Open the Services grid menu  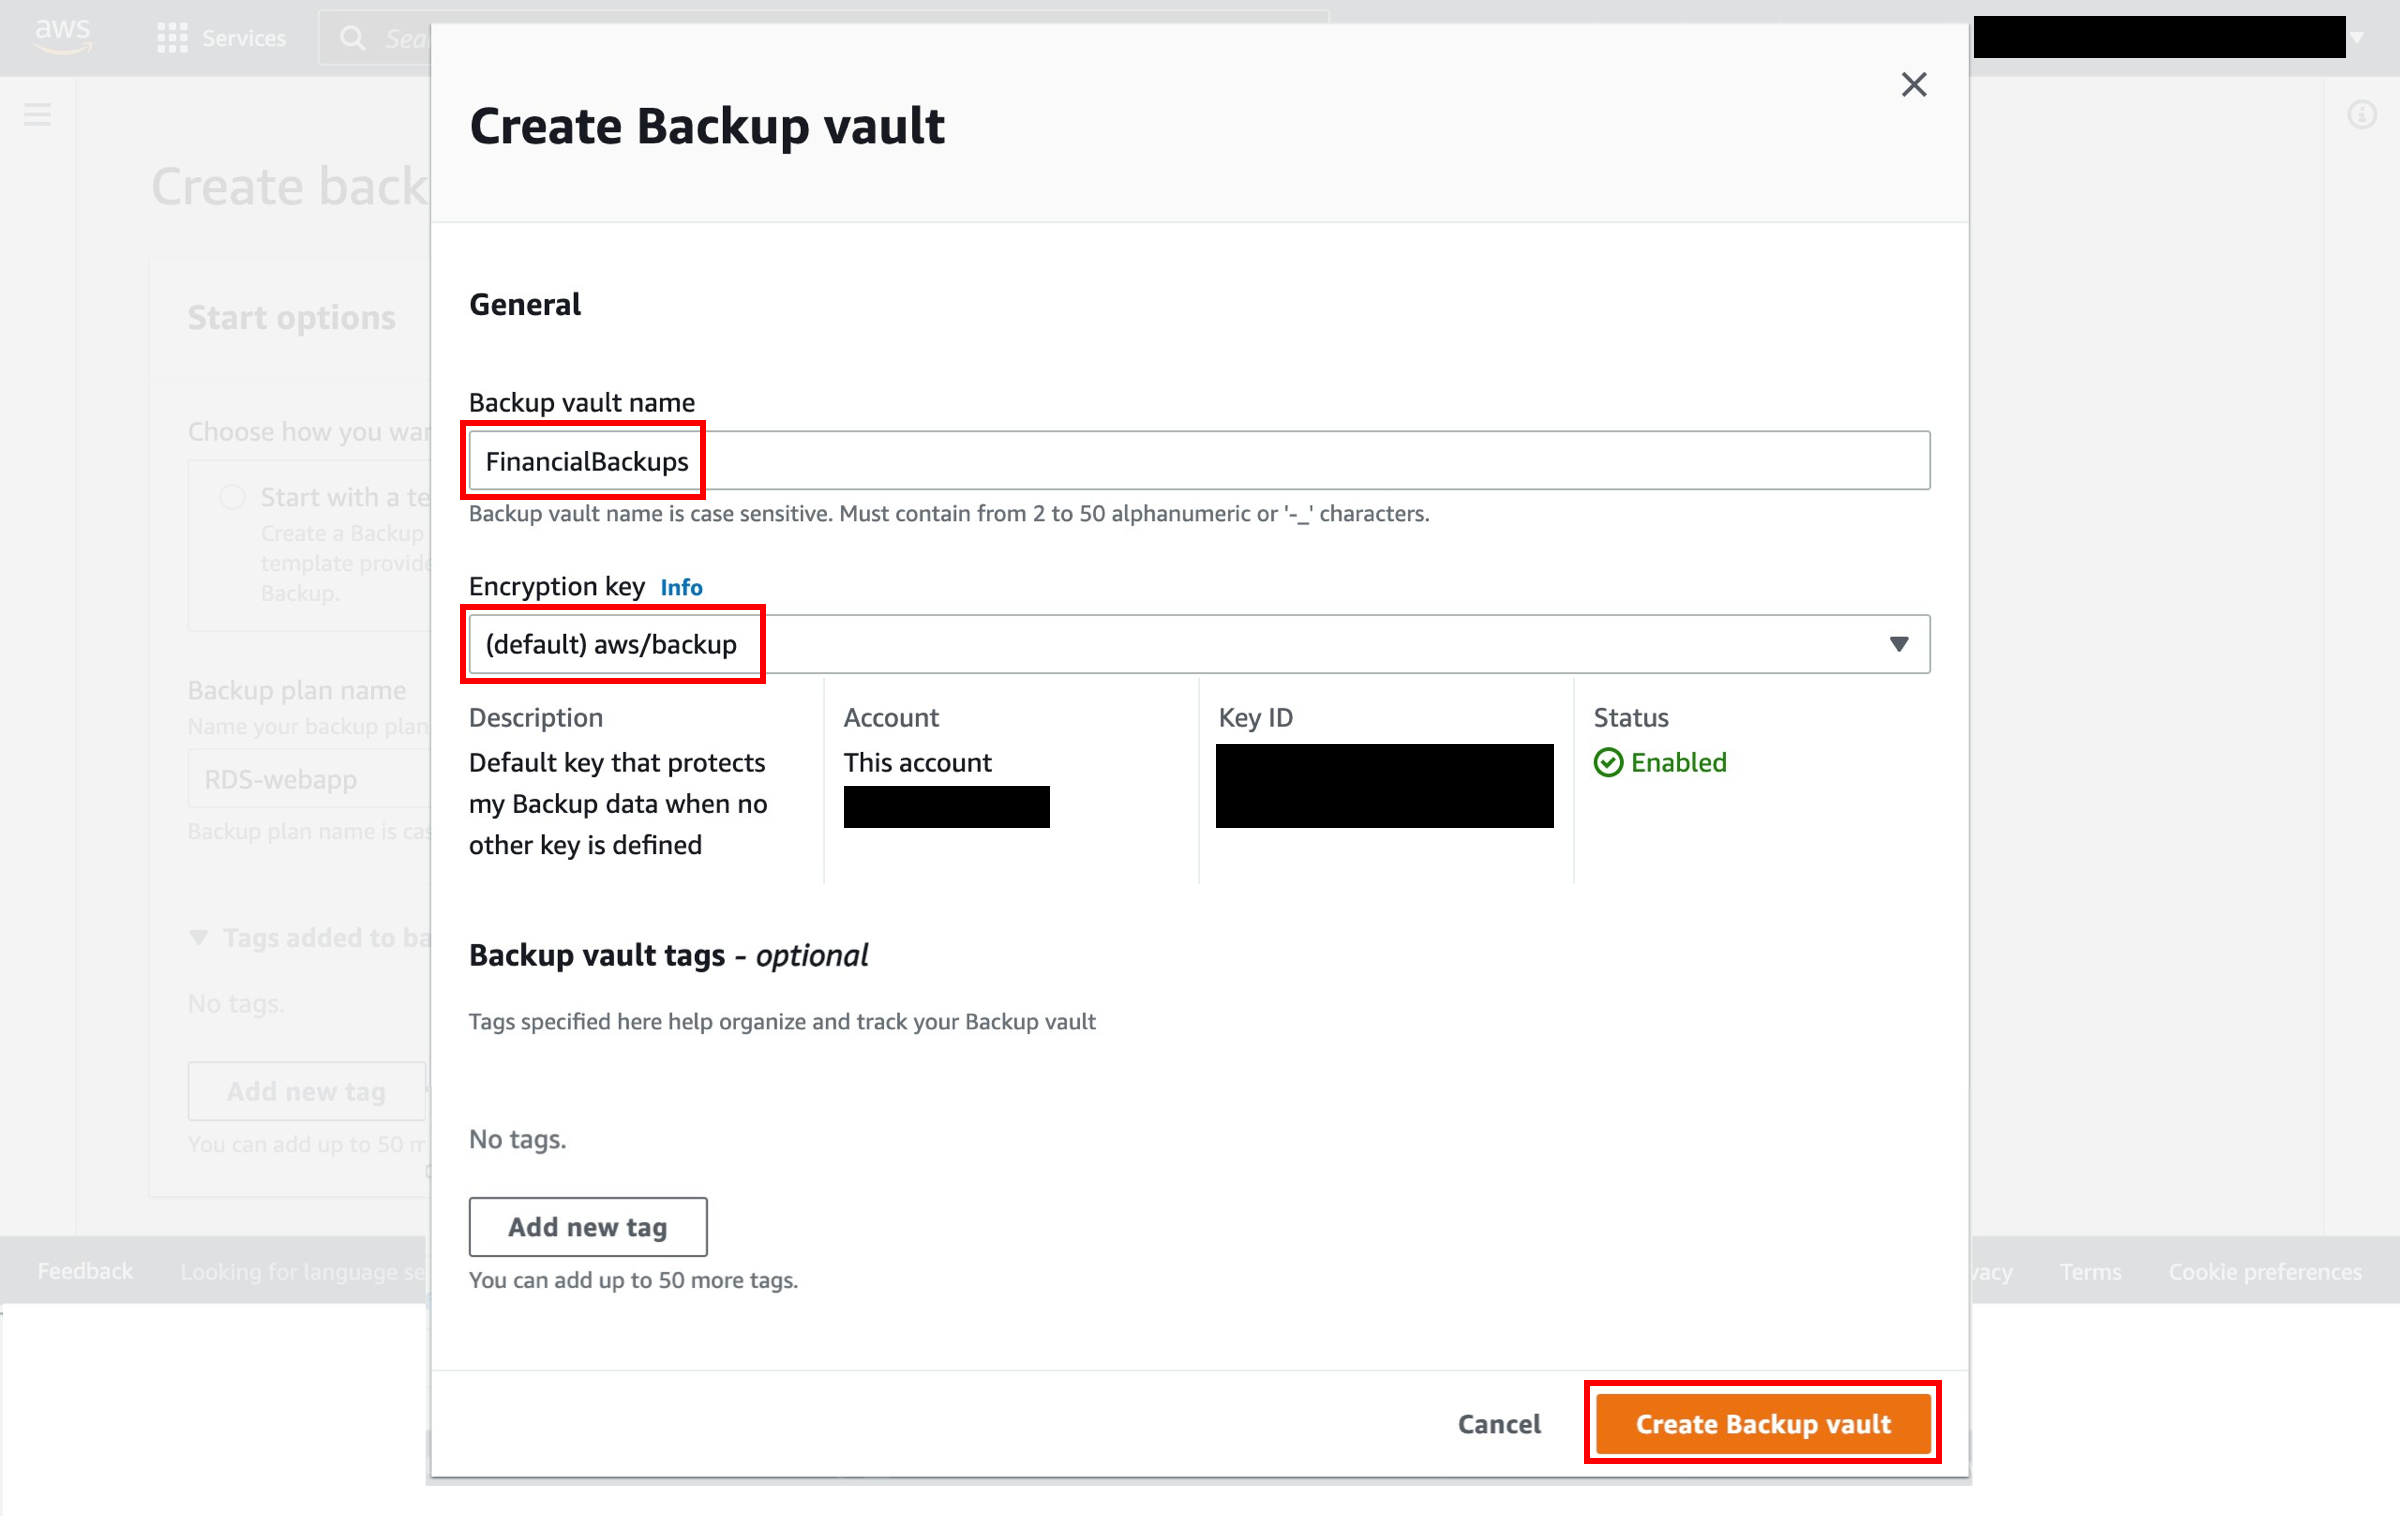point(172,38)
